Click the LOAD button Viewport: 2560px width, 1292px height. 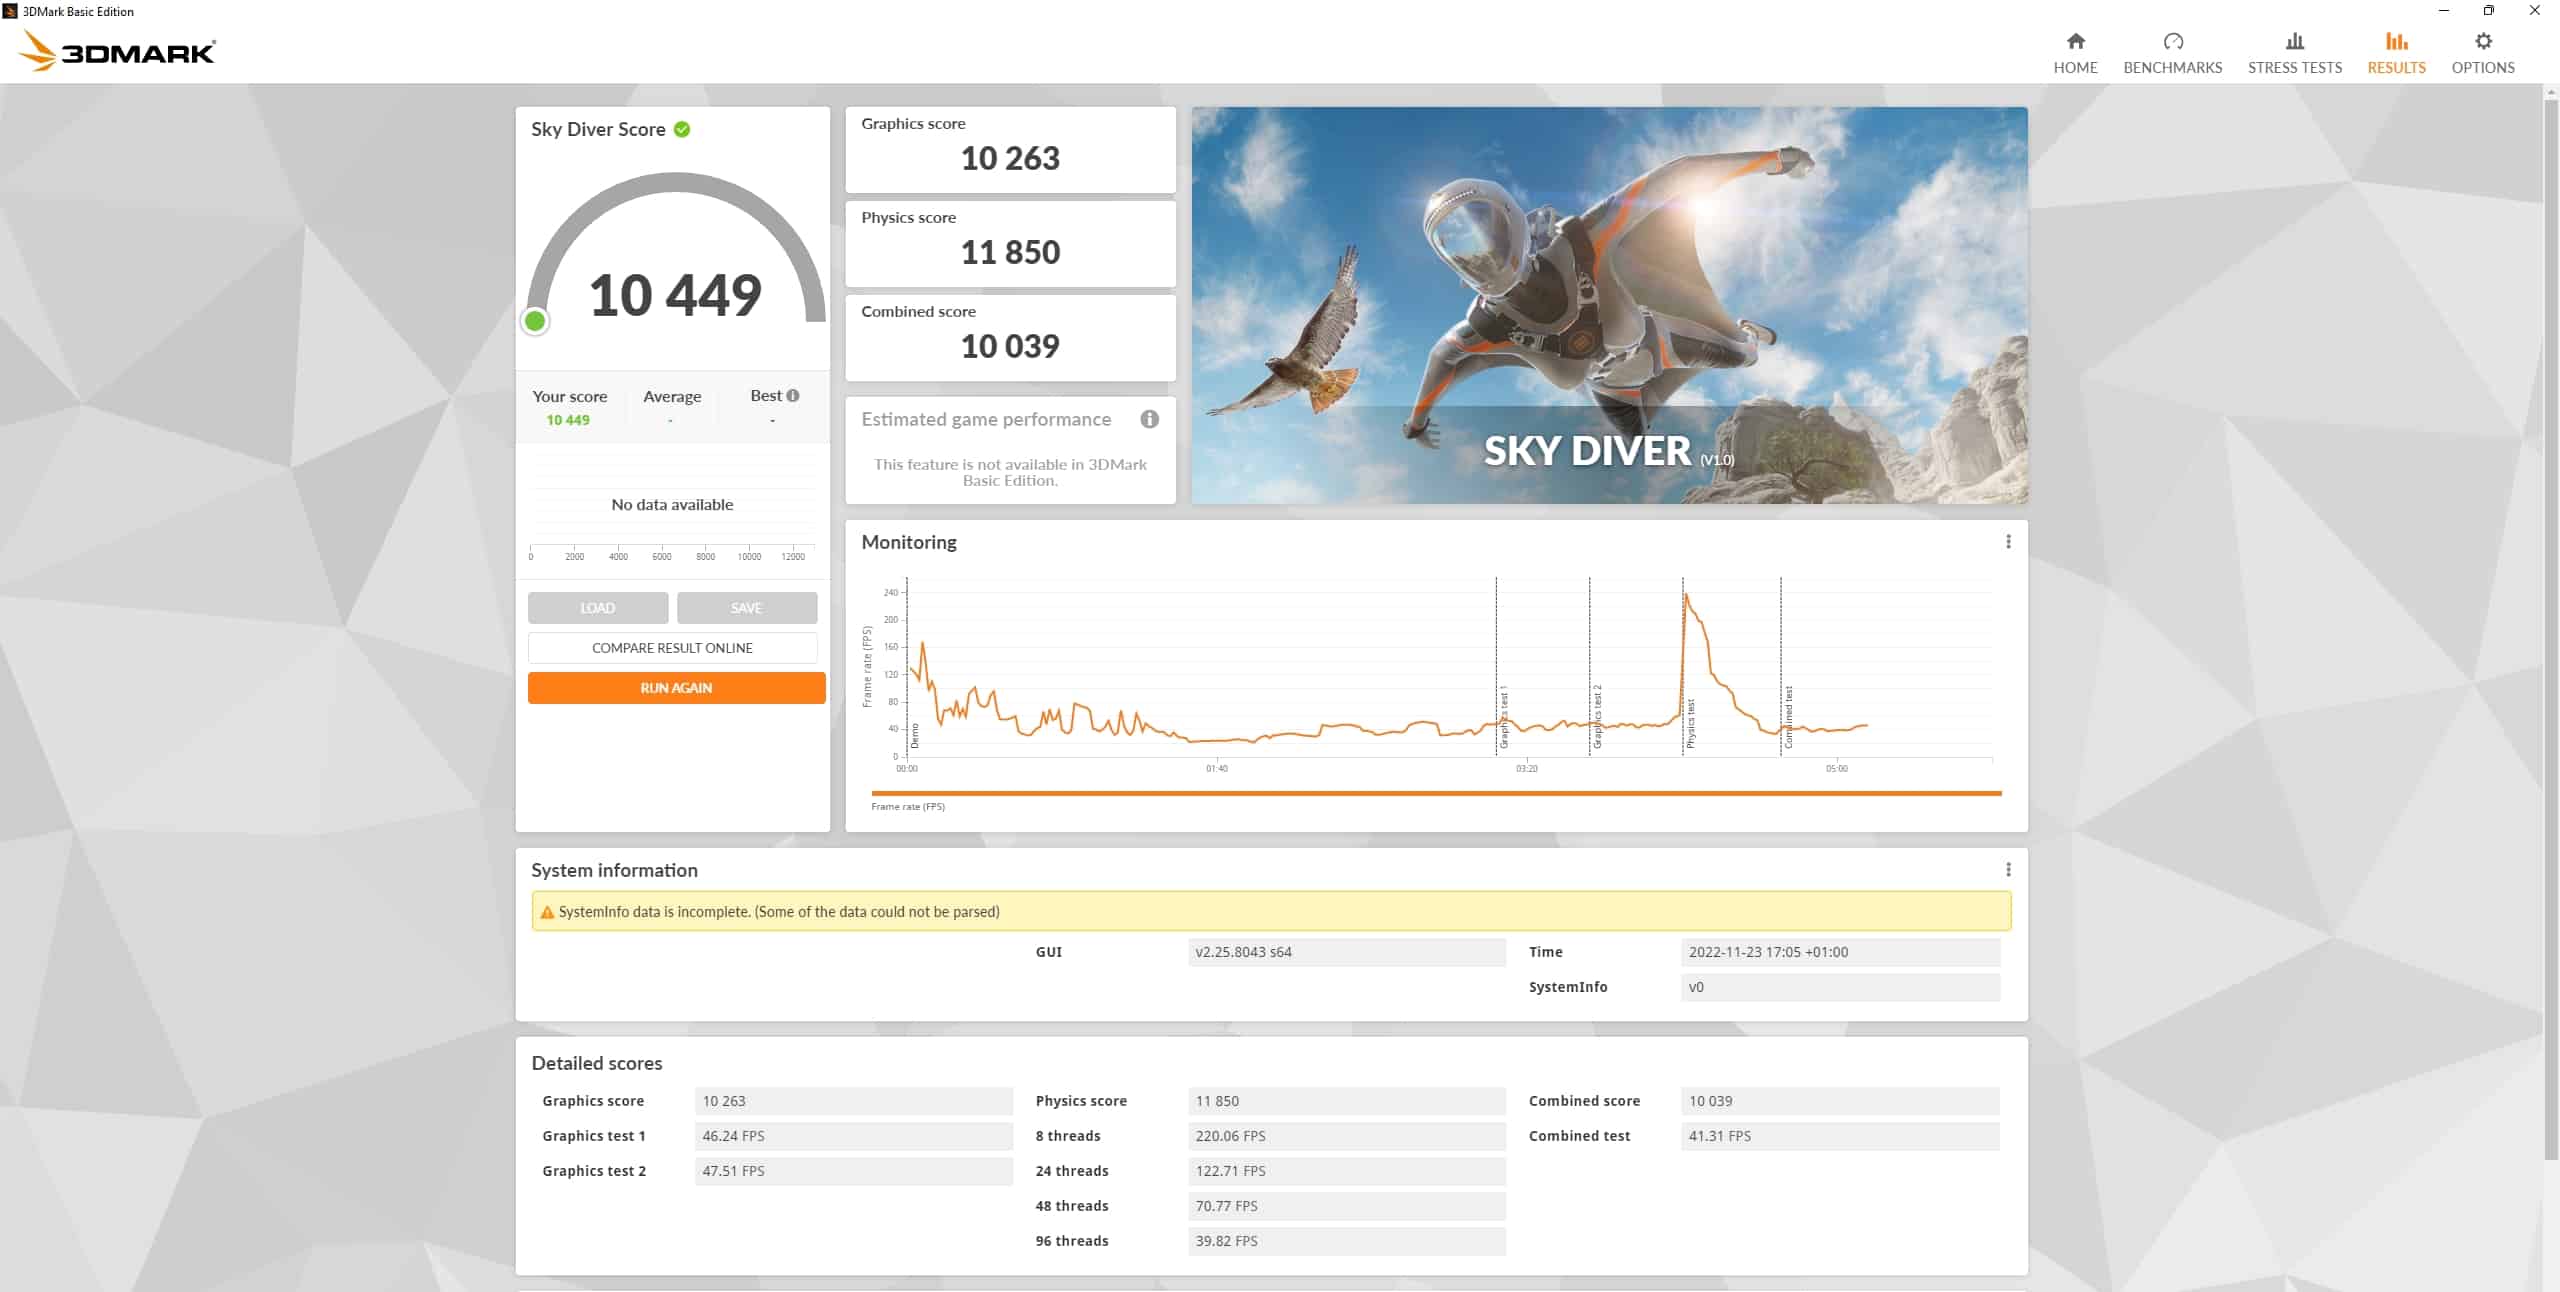coord(598,608)
